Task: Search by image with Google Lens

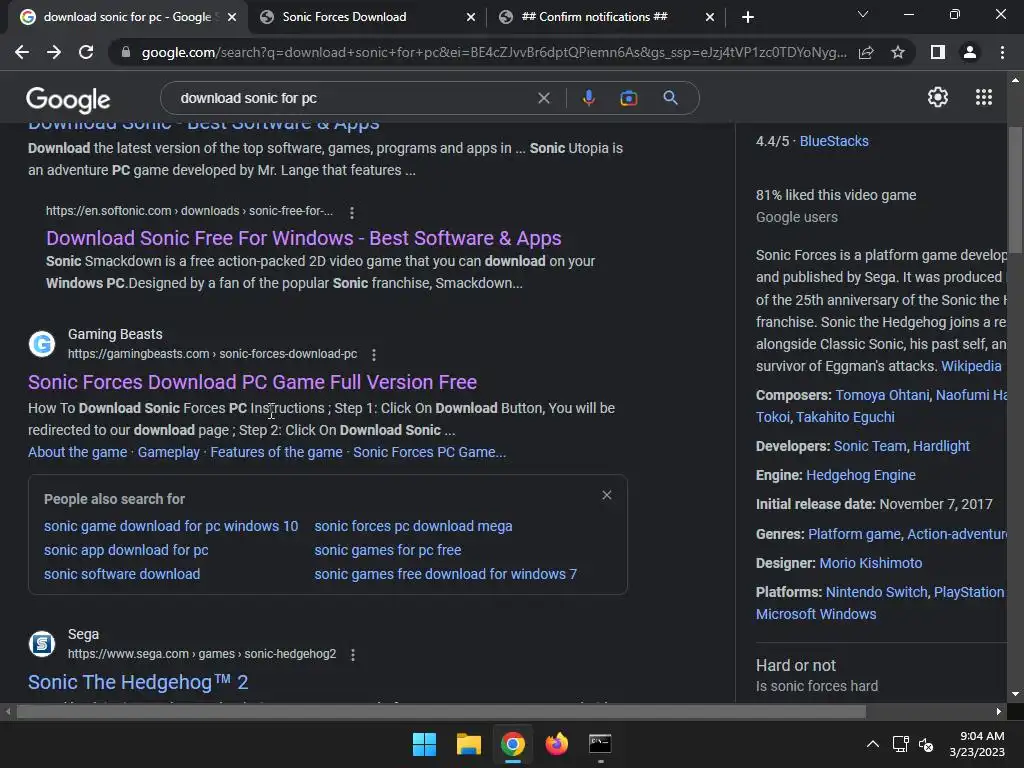Action: (x=628, y=98)
